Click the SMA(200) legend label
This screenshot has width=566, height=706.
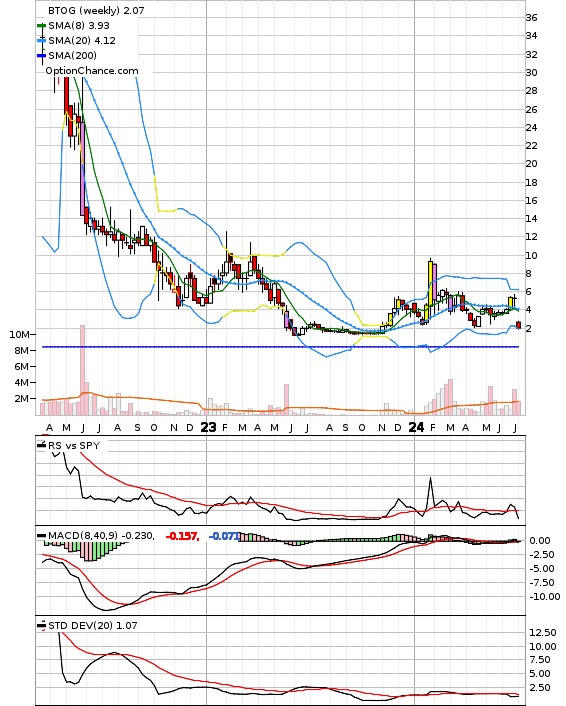tap(72, 55)
